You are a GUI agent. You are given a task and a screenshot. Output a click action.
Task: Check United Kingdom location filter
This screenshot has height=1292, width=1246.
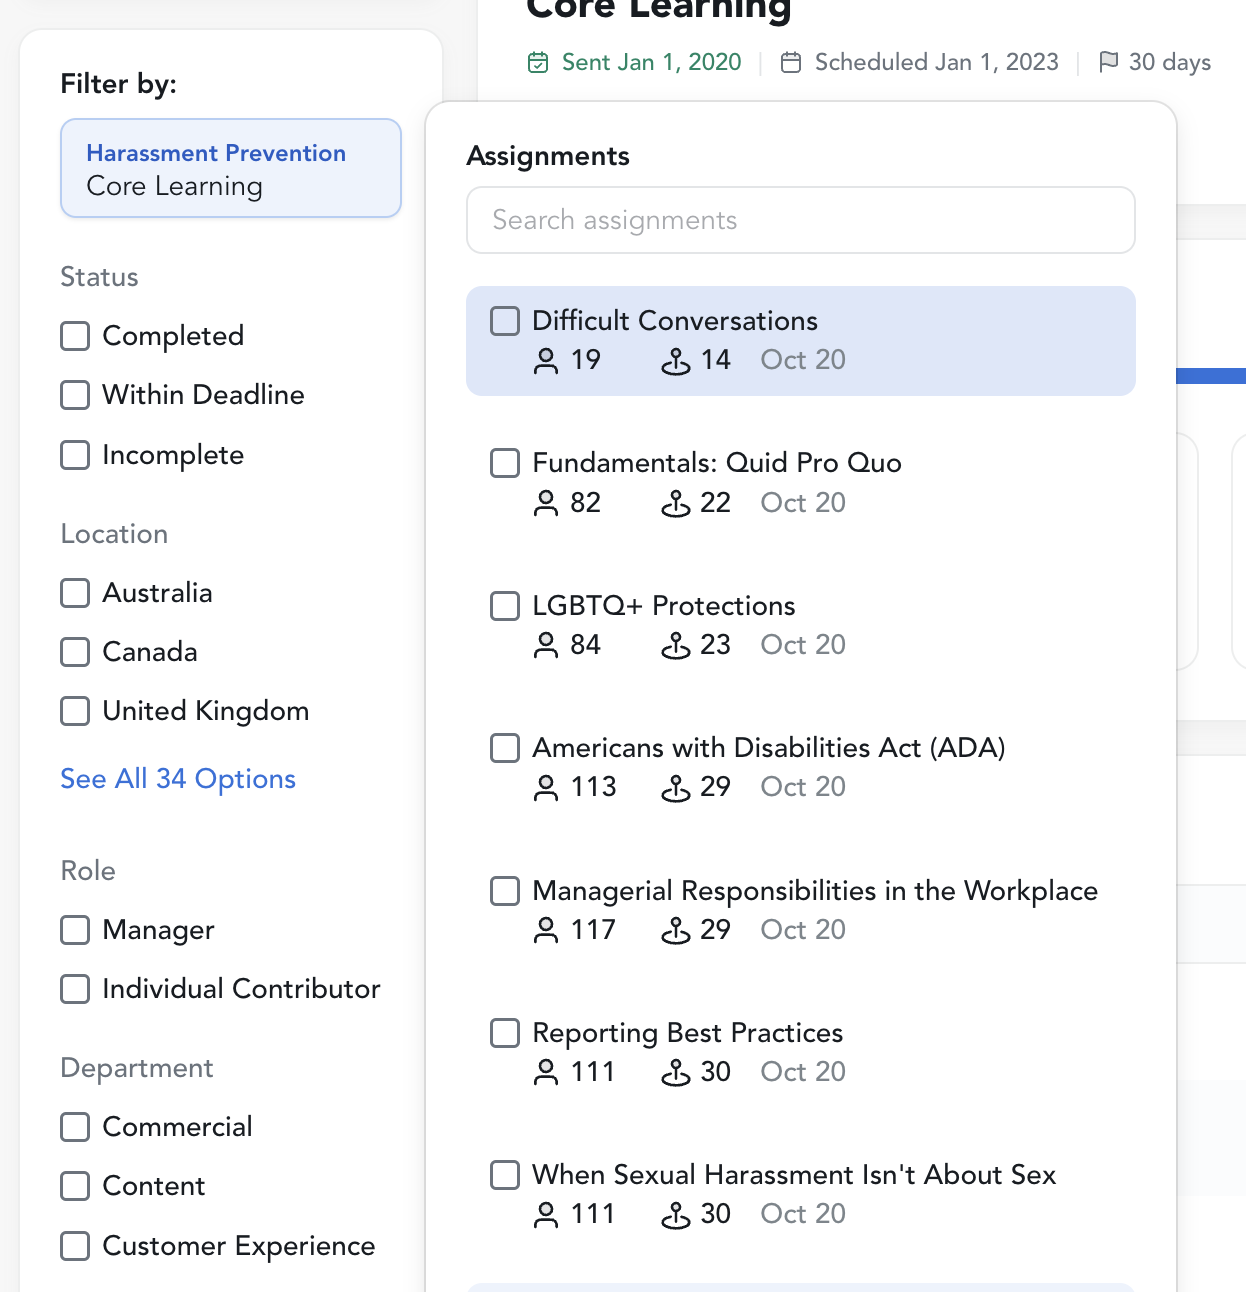point(75,711)
